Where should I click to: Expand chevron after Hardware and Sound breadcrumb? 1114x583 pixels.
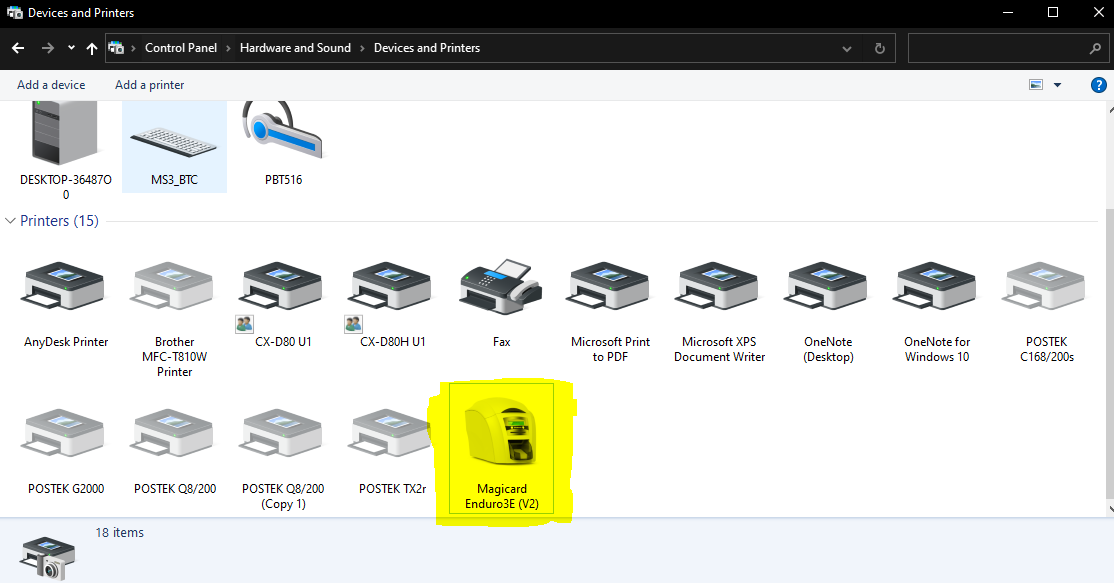point(362,48)
